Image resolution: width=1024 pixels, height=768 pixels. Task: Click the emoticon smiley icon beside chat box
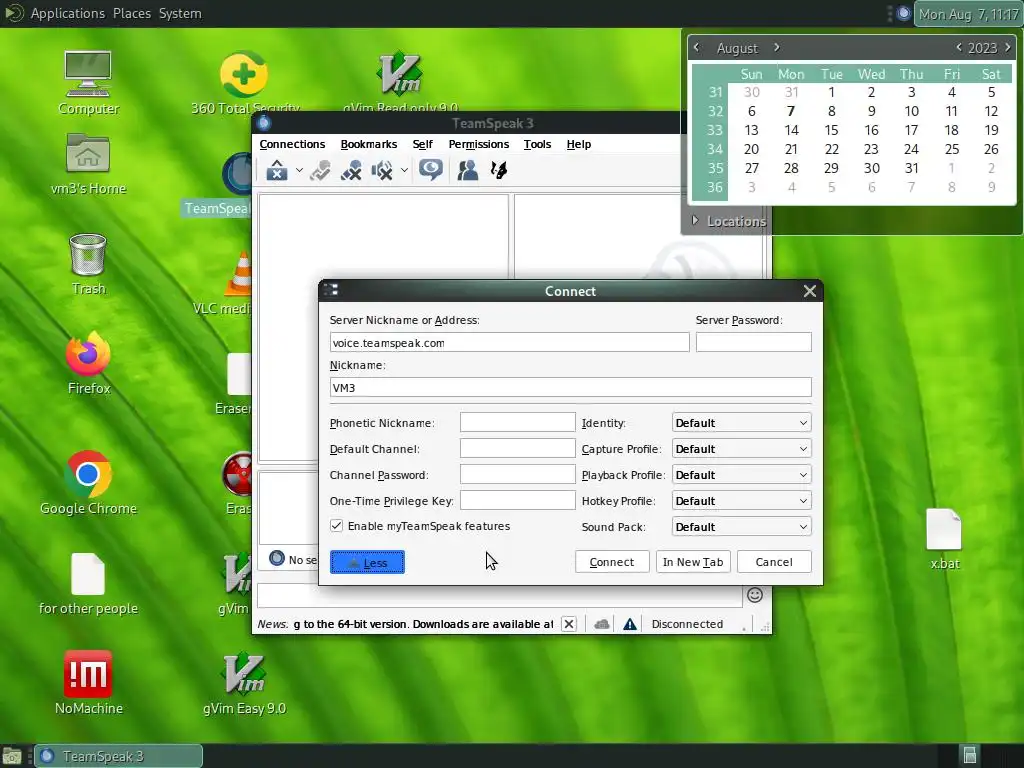(755, 595)
